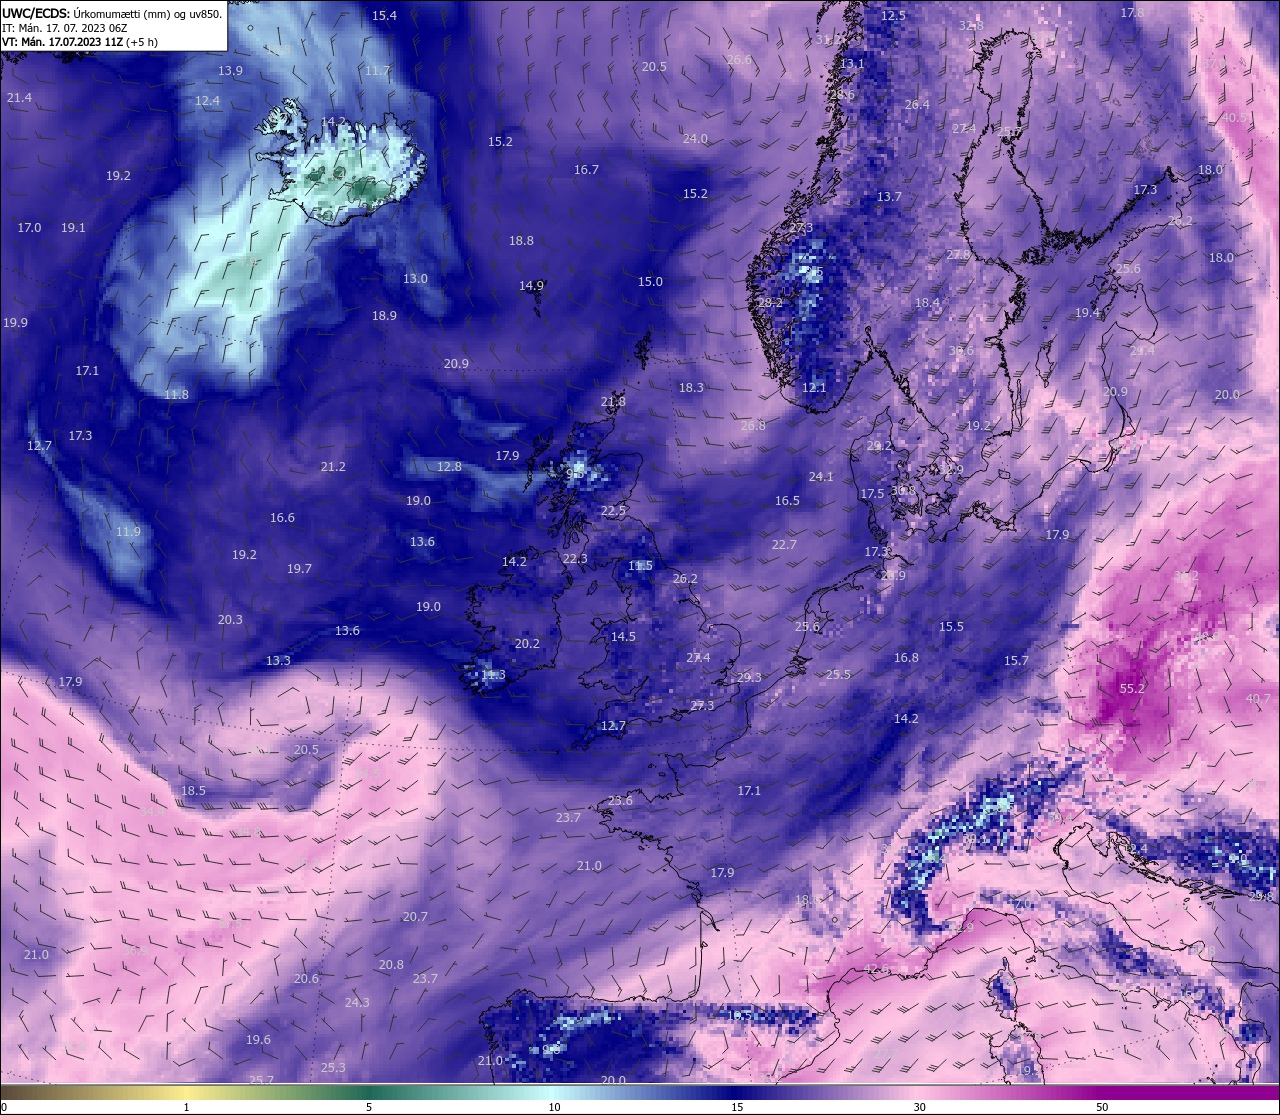Select the 28.2 value off Norway's coast

pos(770,303)
